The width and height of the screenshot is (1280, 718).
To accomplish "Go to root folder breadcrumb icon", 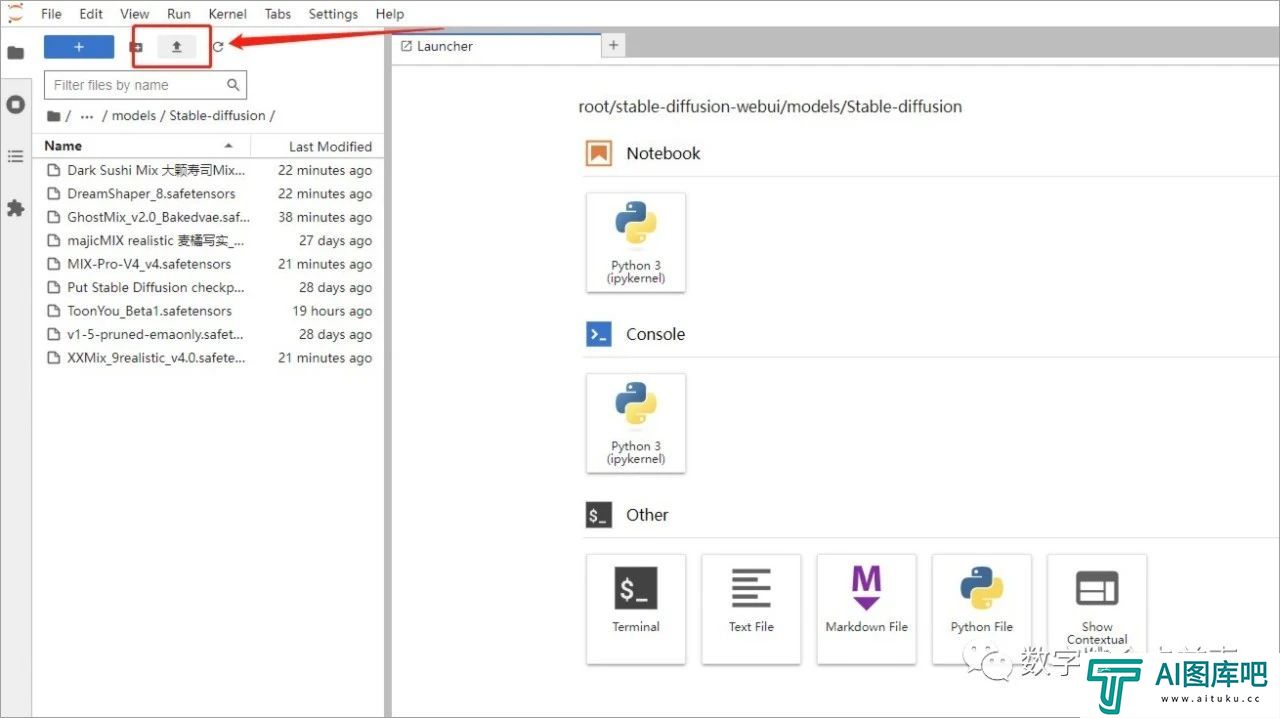I will 54,116.
